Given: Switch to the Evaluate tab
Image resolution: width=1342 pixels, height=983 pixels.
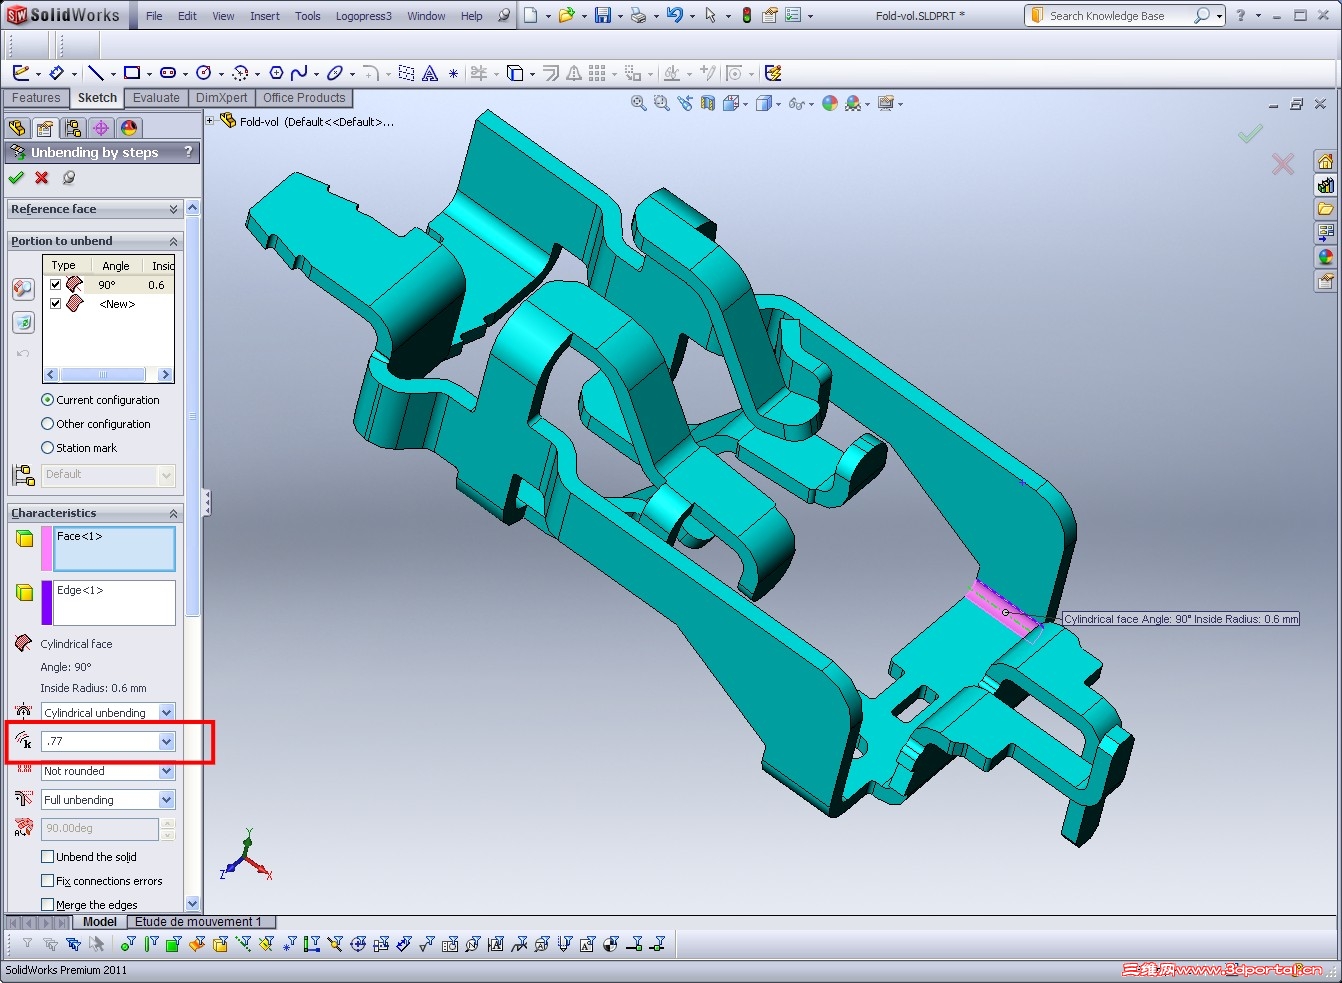Looking at the screenshot, I should (156, 98).
